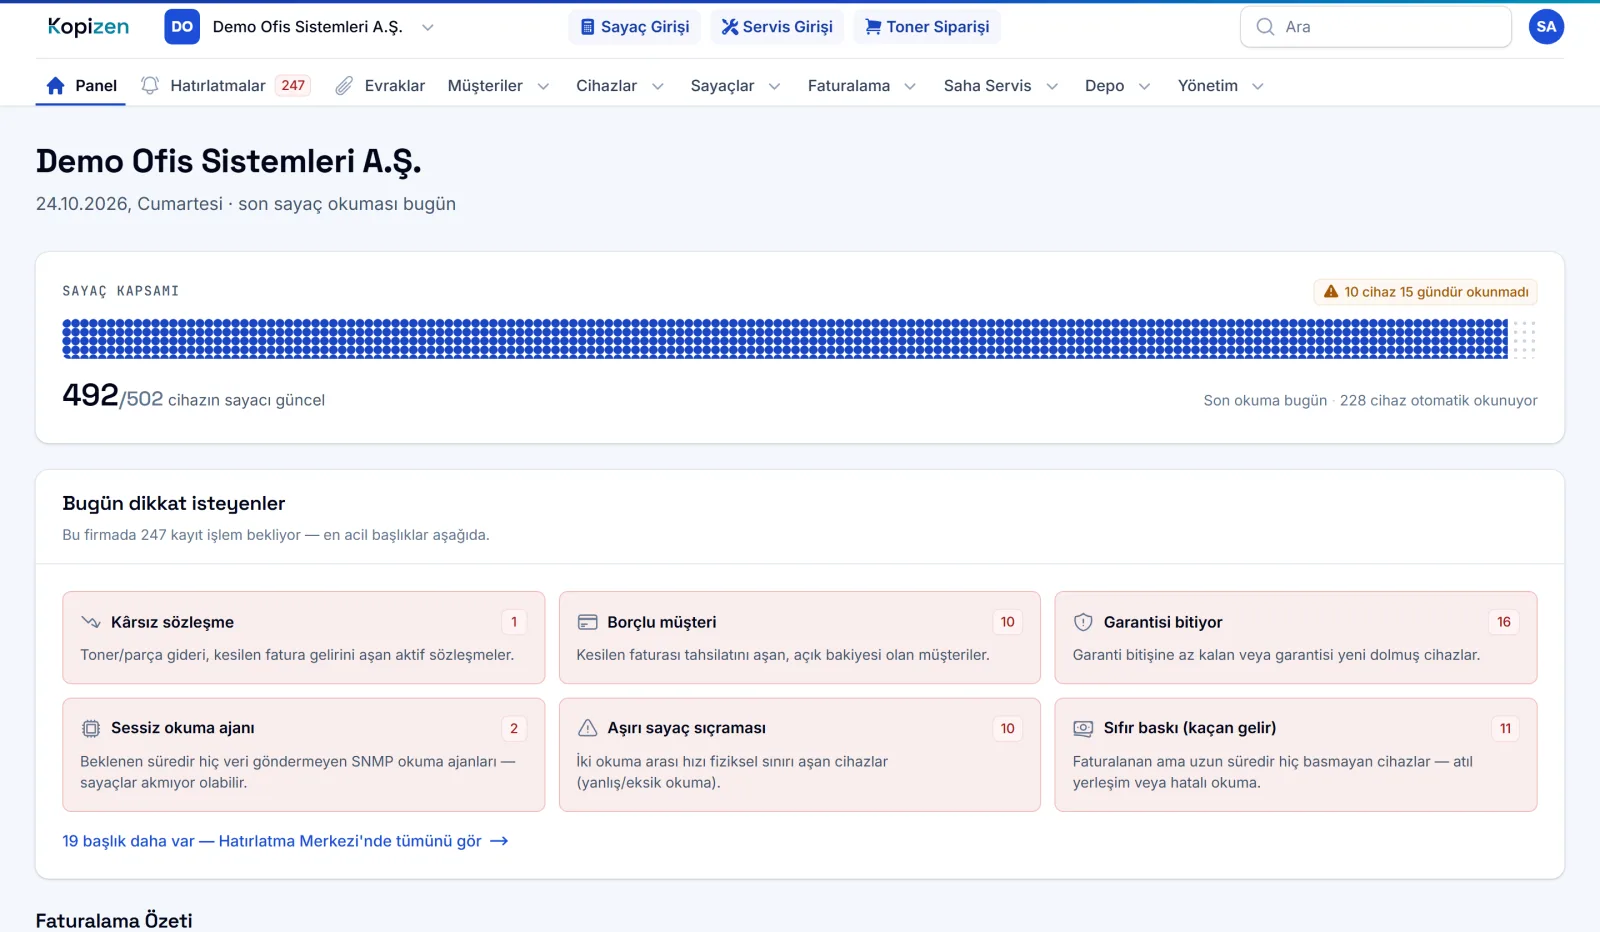Expand the Cihazlar menu

(619, 86)
